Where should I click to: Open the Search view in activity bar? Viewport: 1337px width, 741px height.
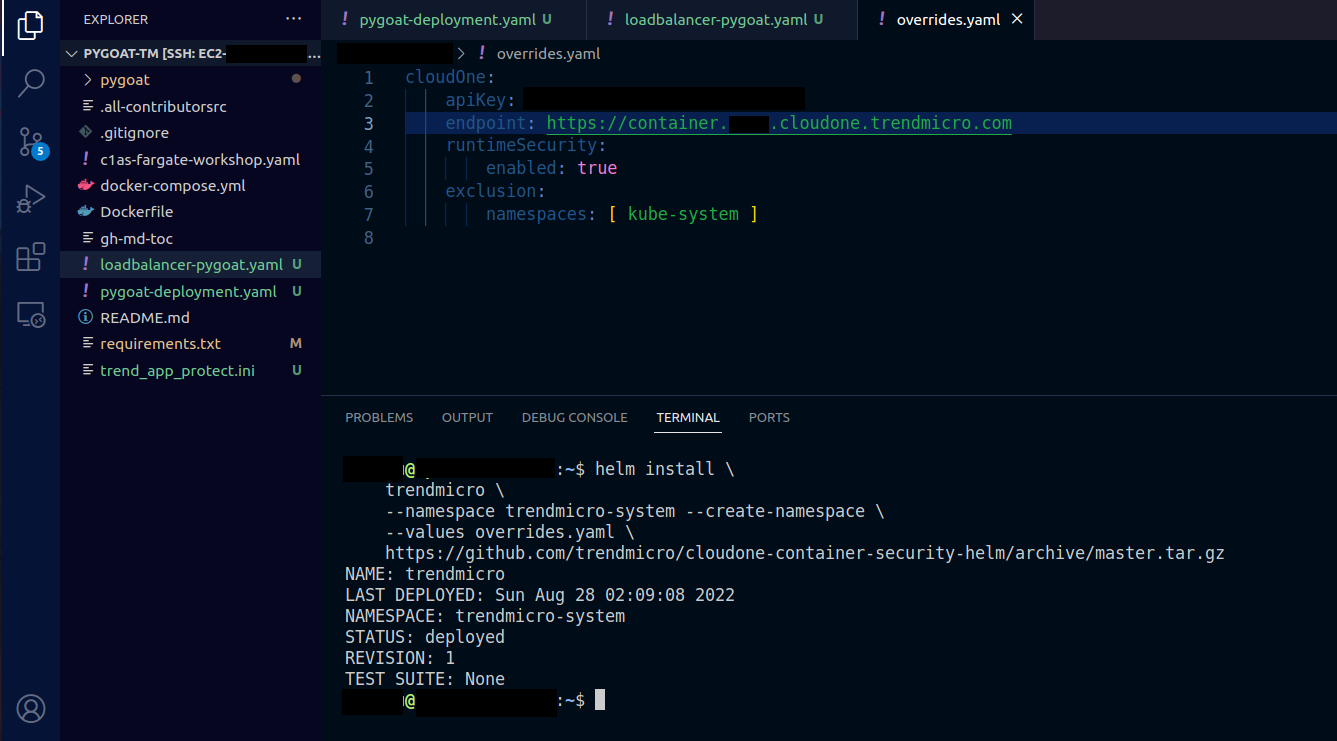(30, 83)
